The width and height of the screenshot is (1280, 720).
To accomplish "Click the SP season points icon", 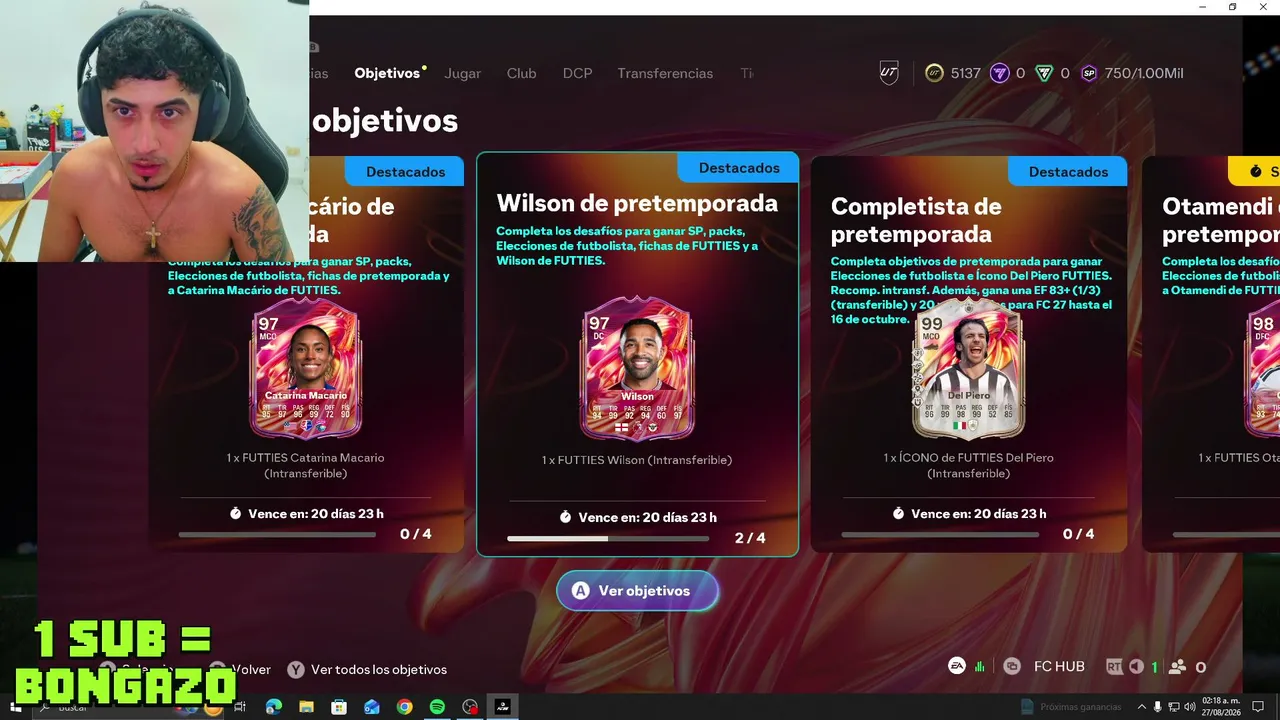I will [x=1089, y=73].
